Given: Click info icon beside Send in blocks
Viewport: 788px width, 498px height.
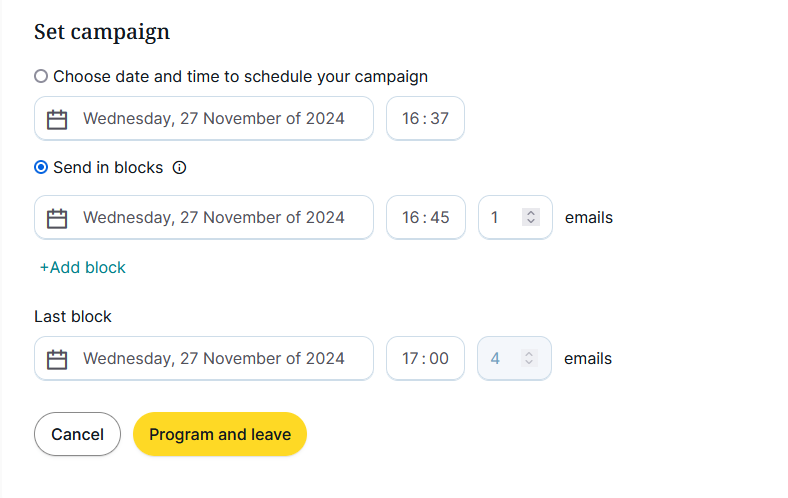Looking at the screenshot, I should click(x=180, y=168).
